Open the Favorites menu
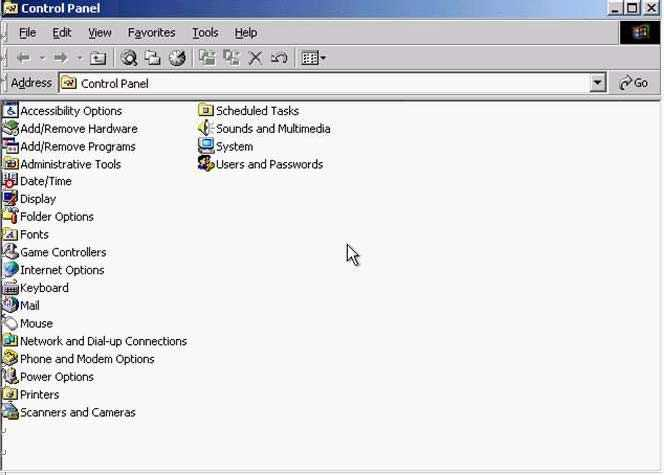 point(151,33)
